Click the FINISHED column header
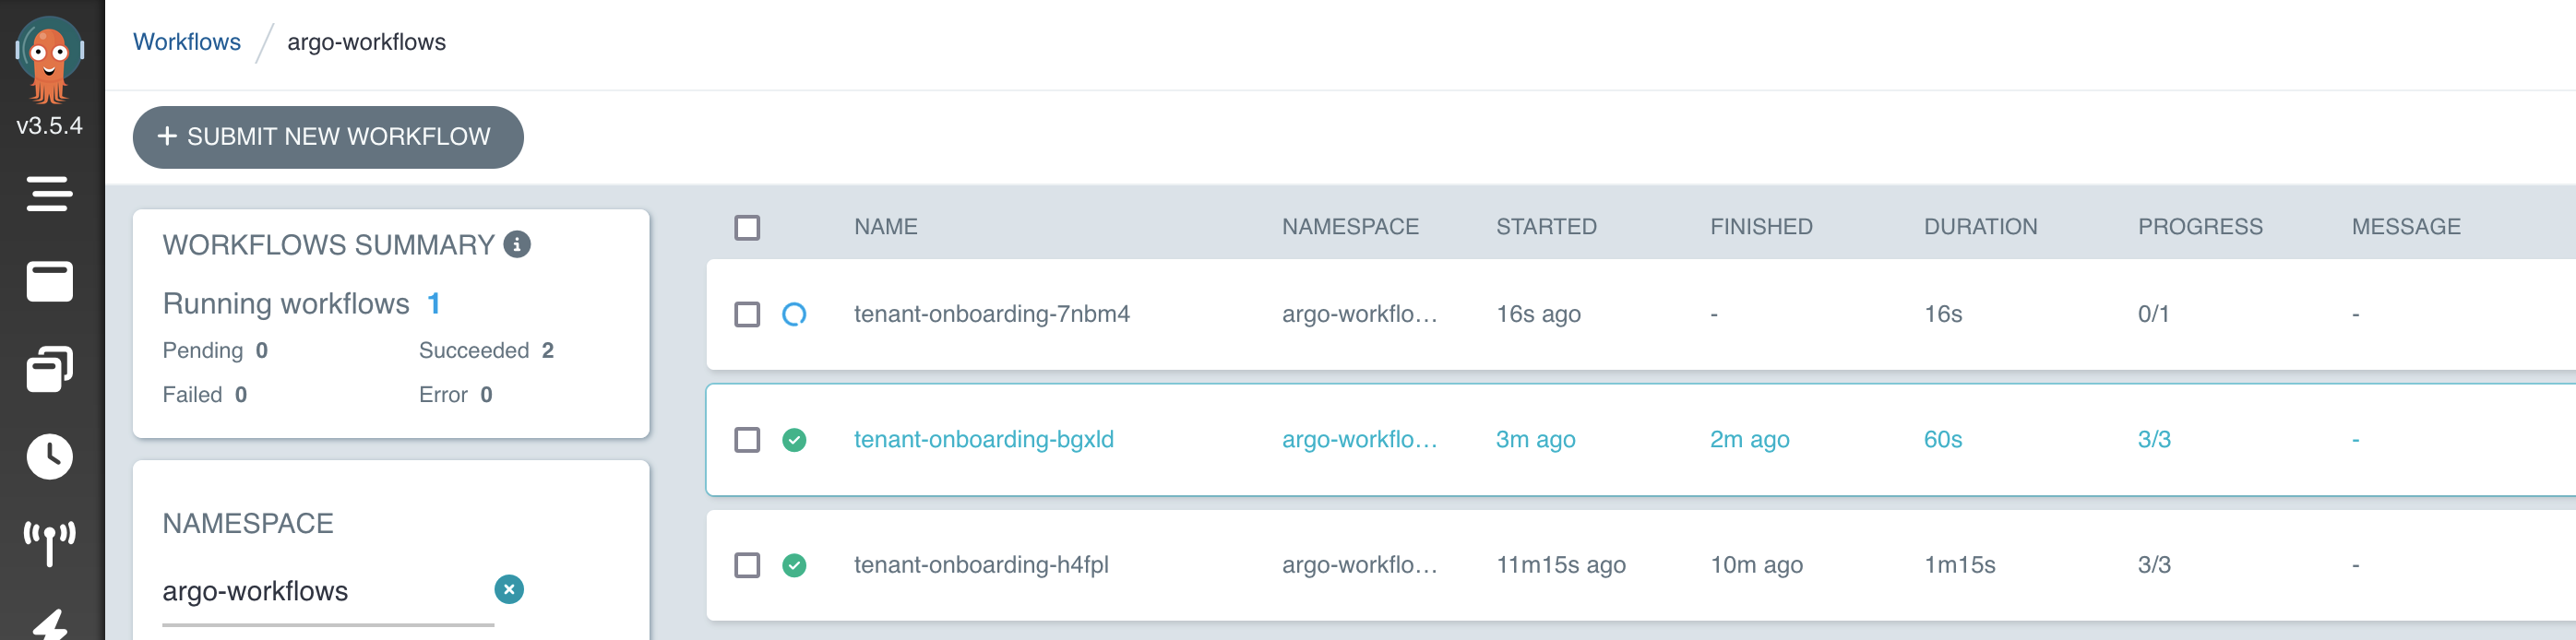 pyautogui.click(x=1760, y=227)
